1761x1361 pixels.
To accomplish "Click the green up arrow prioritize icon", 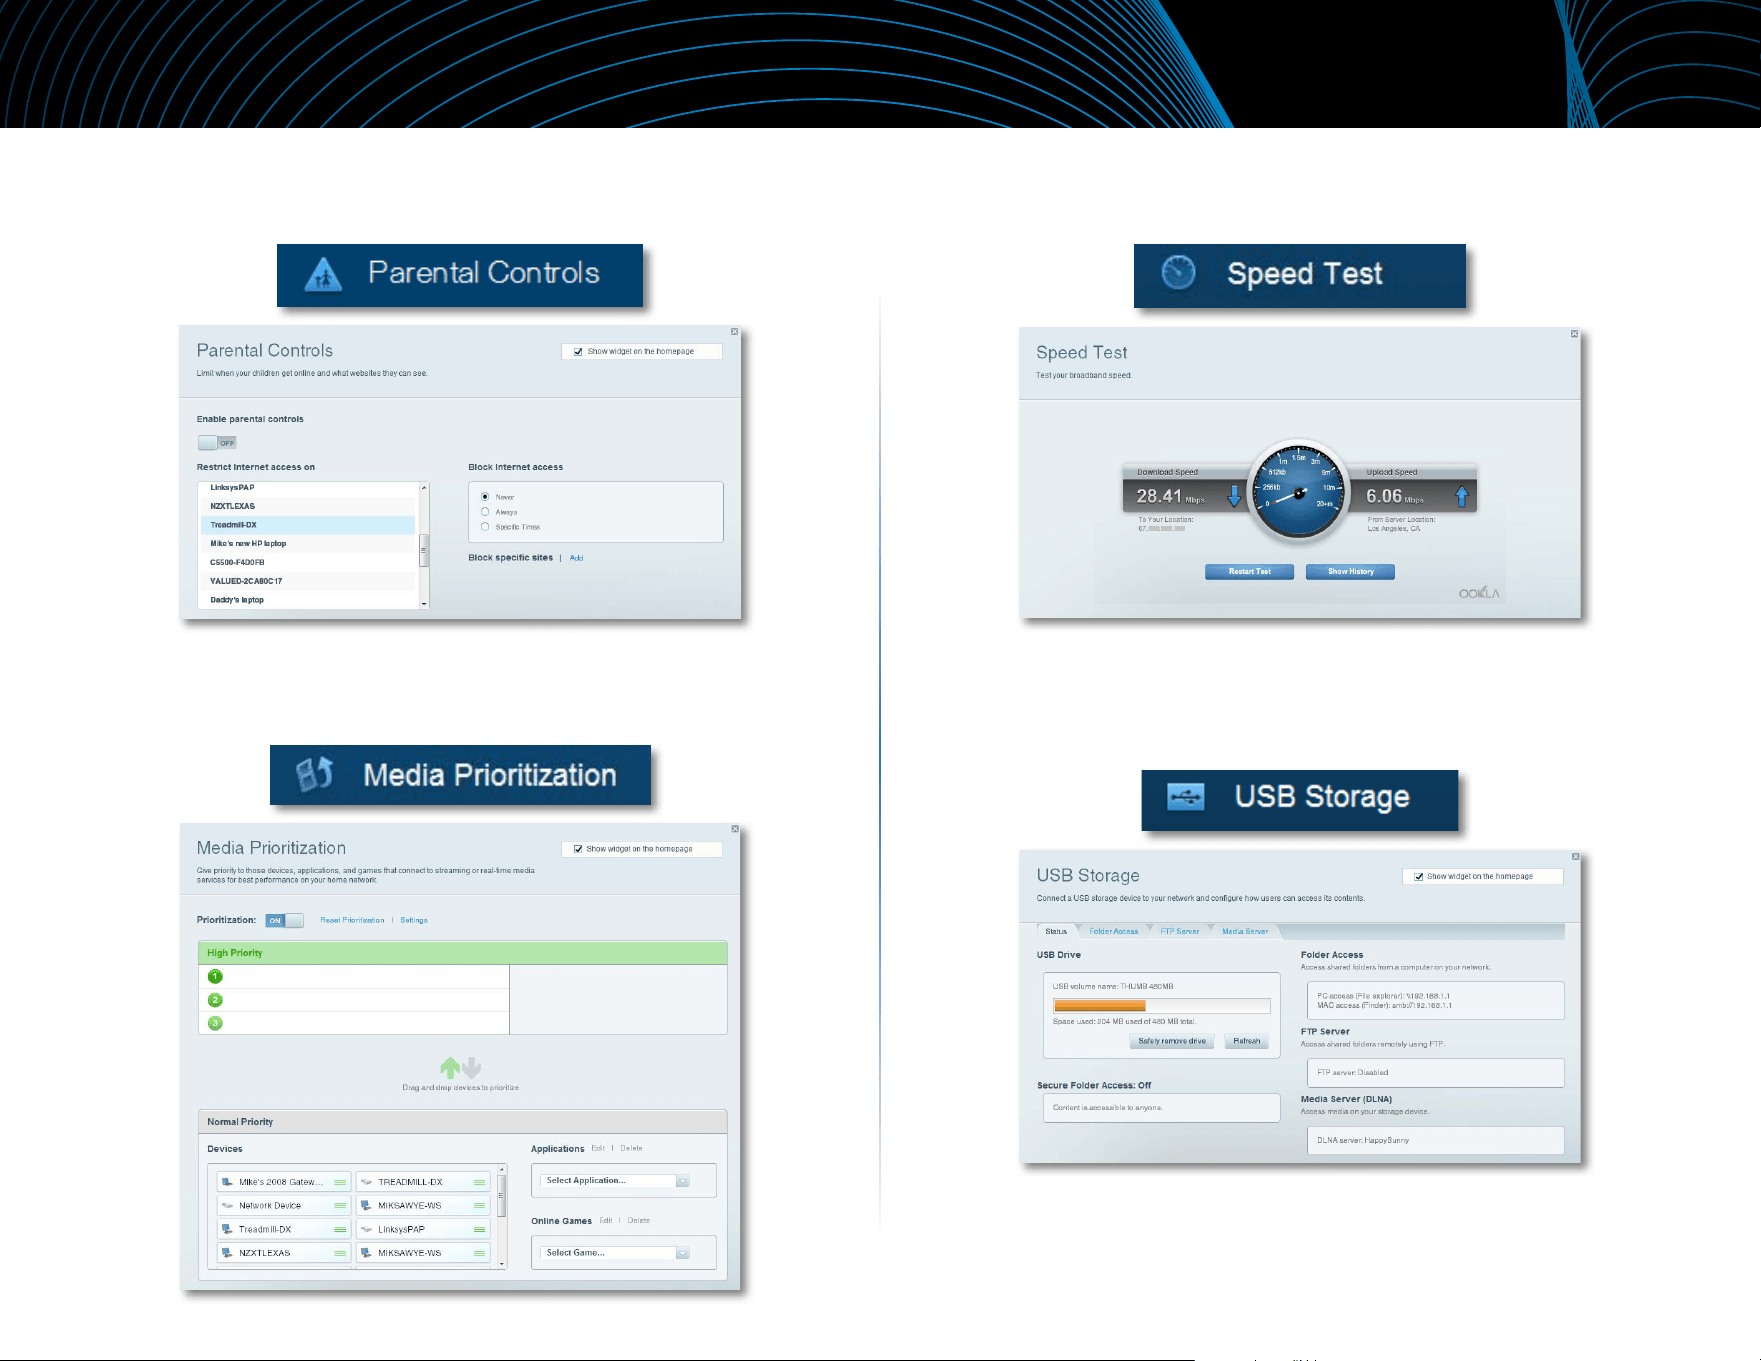I will pos(450,1068).
